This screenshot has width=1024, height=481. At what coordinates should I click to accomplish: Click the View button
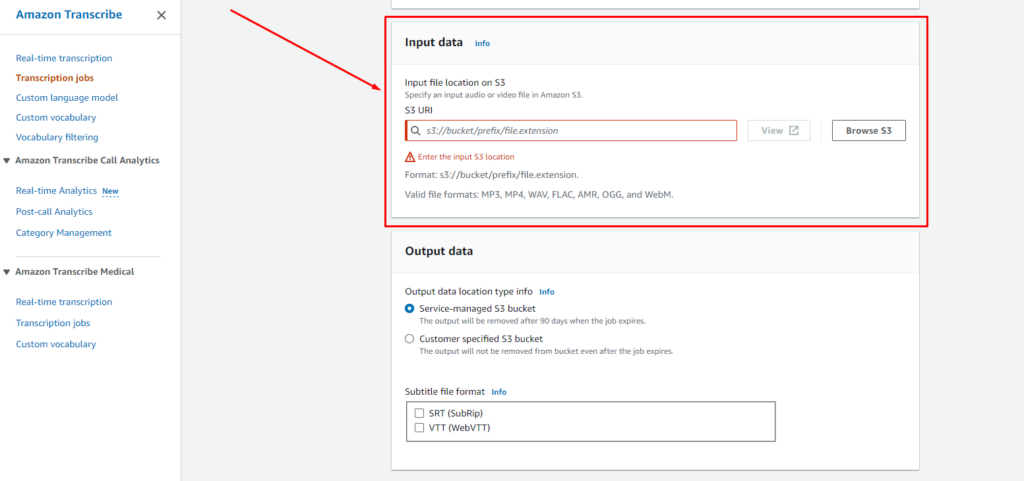779,131
